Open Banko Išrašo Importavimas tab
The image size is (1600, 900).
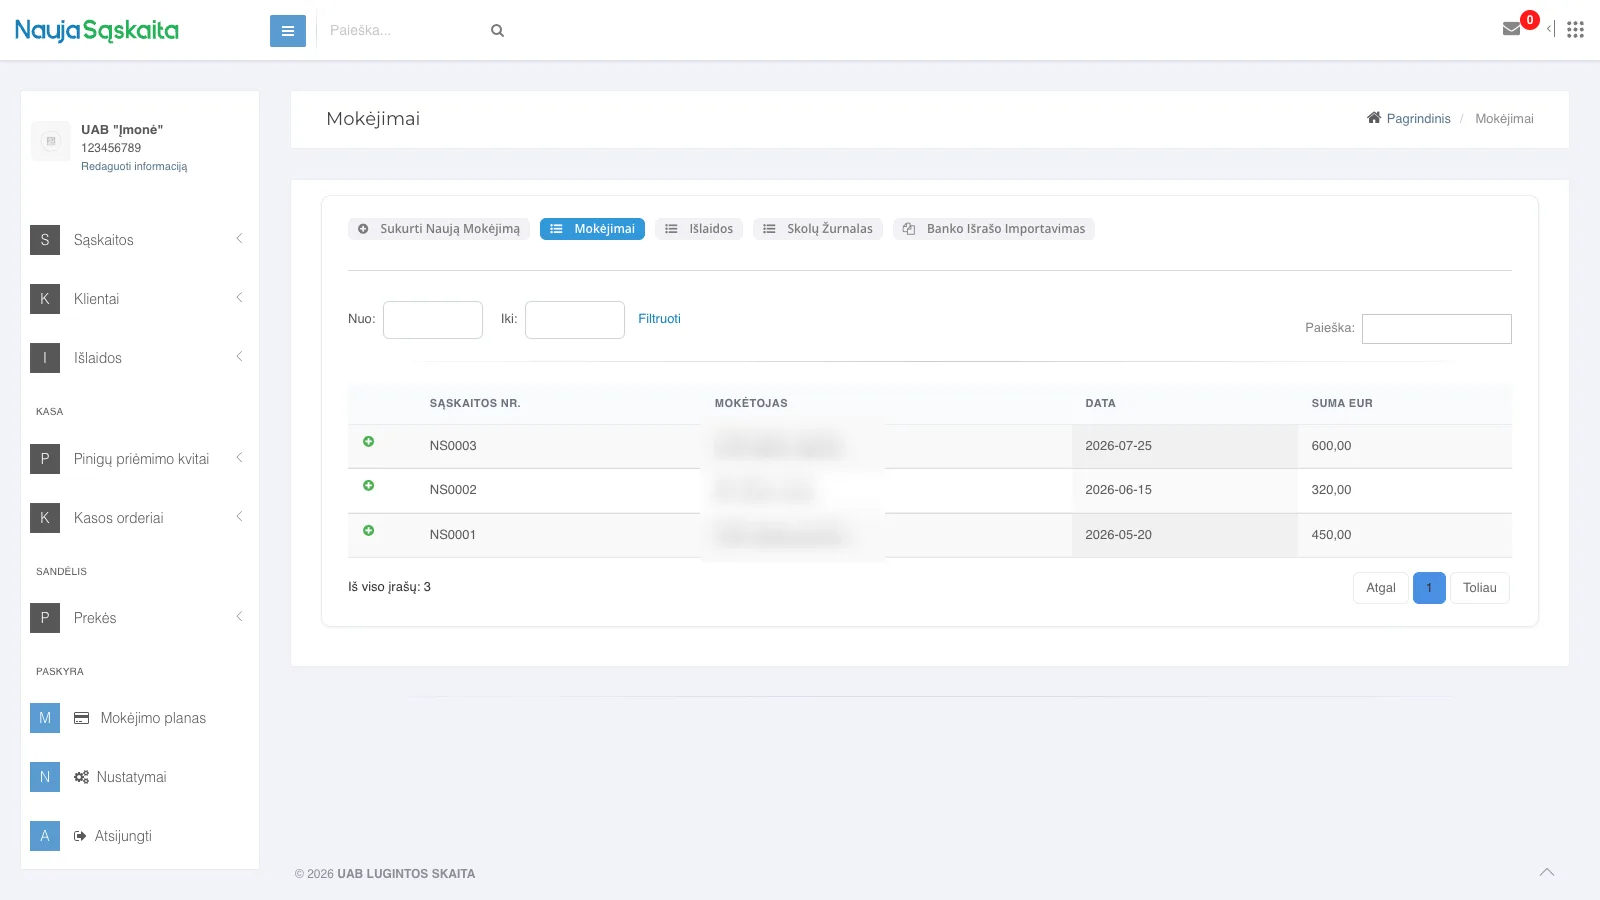[994, 229]
